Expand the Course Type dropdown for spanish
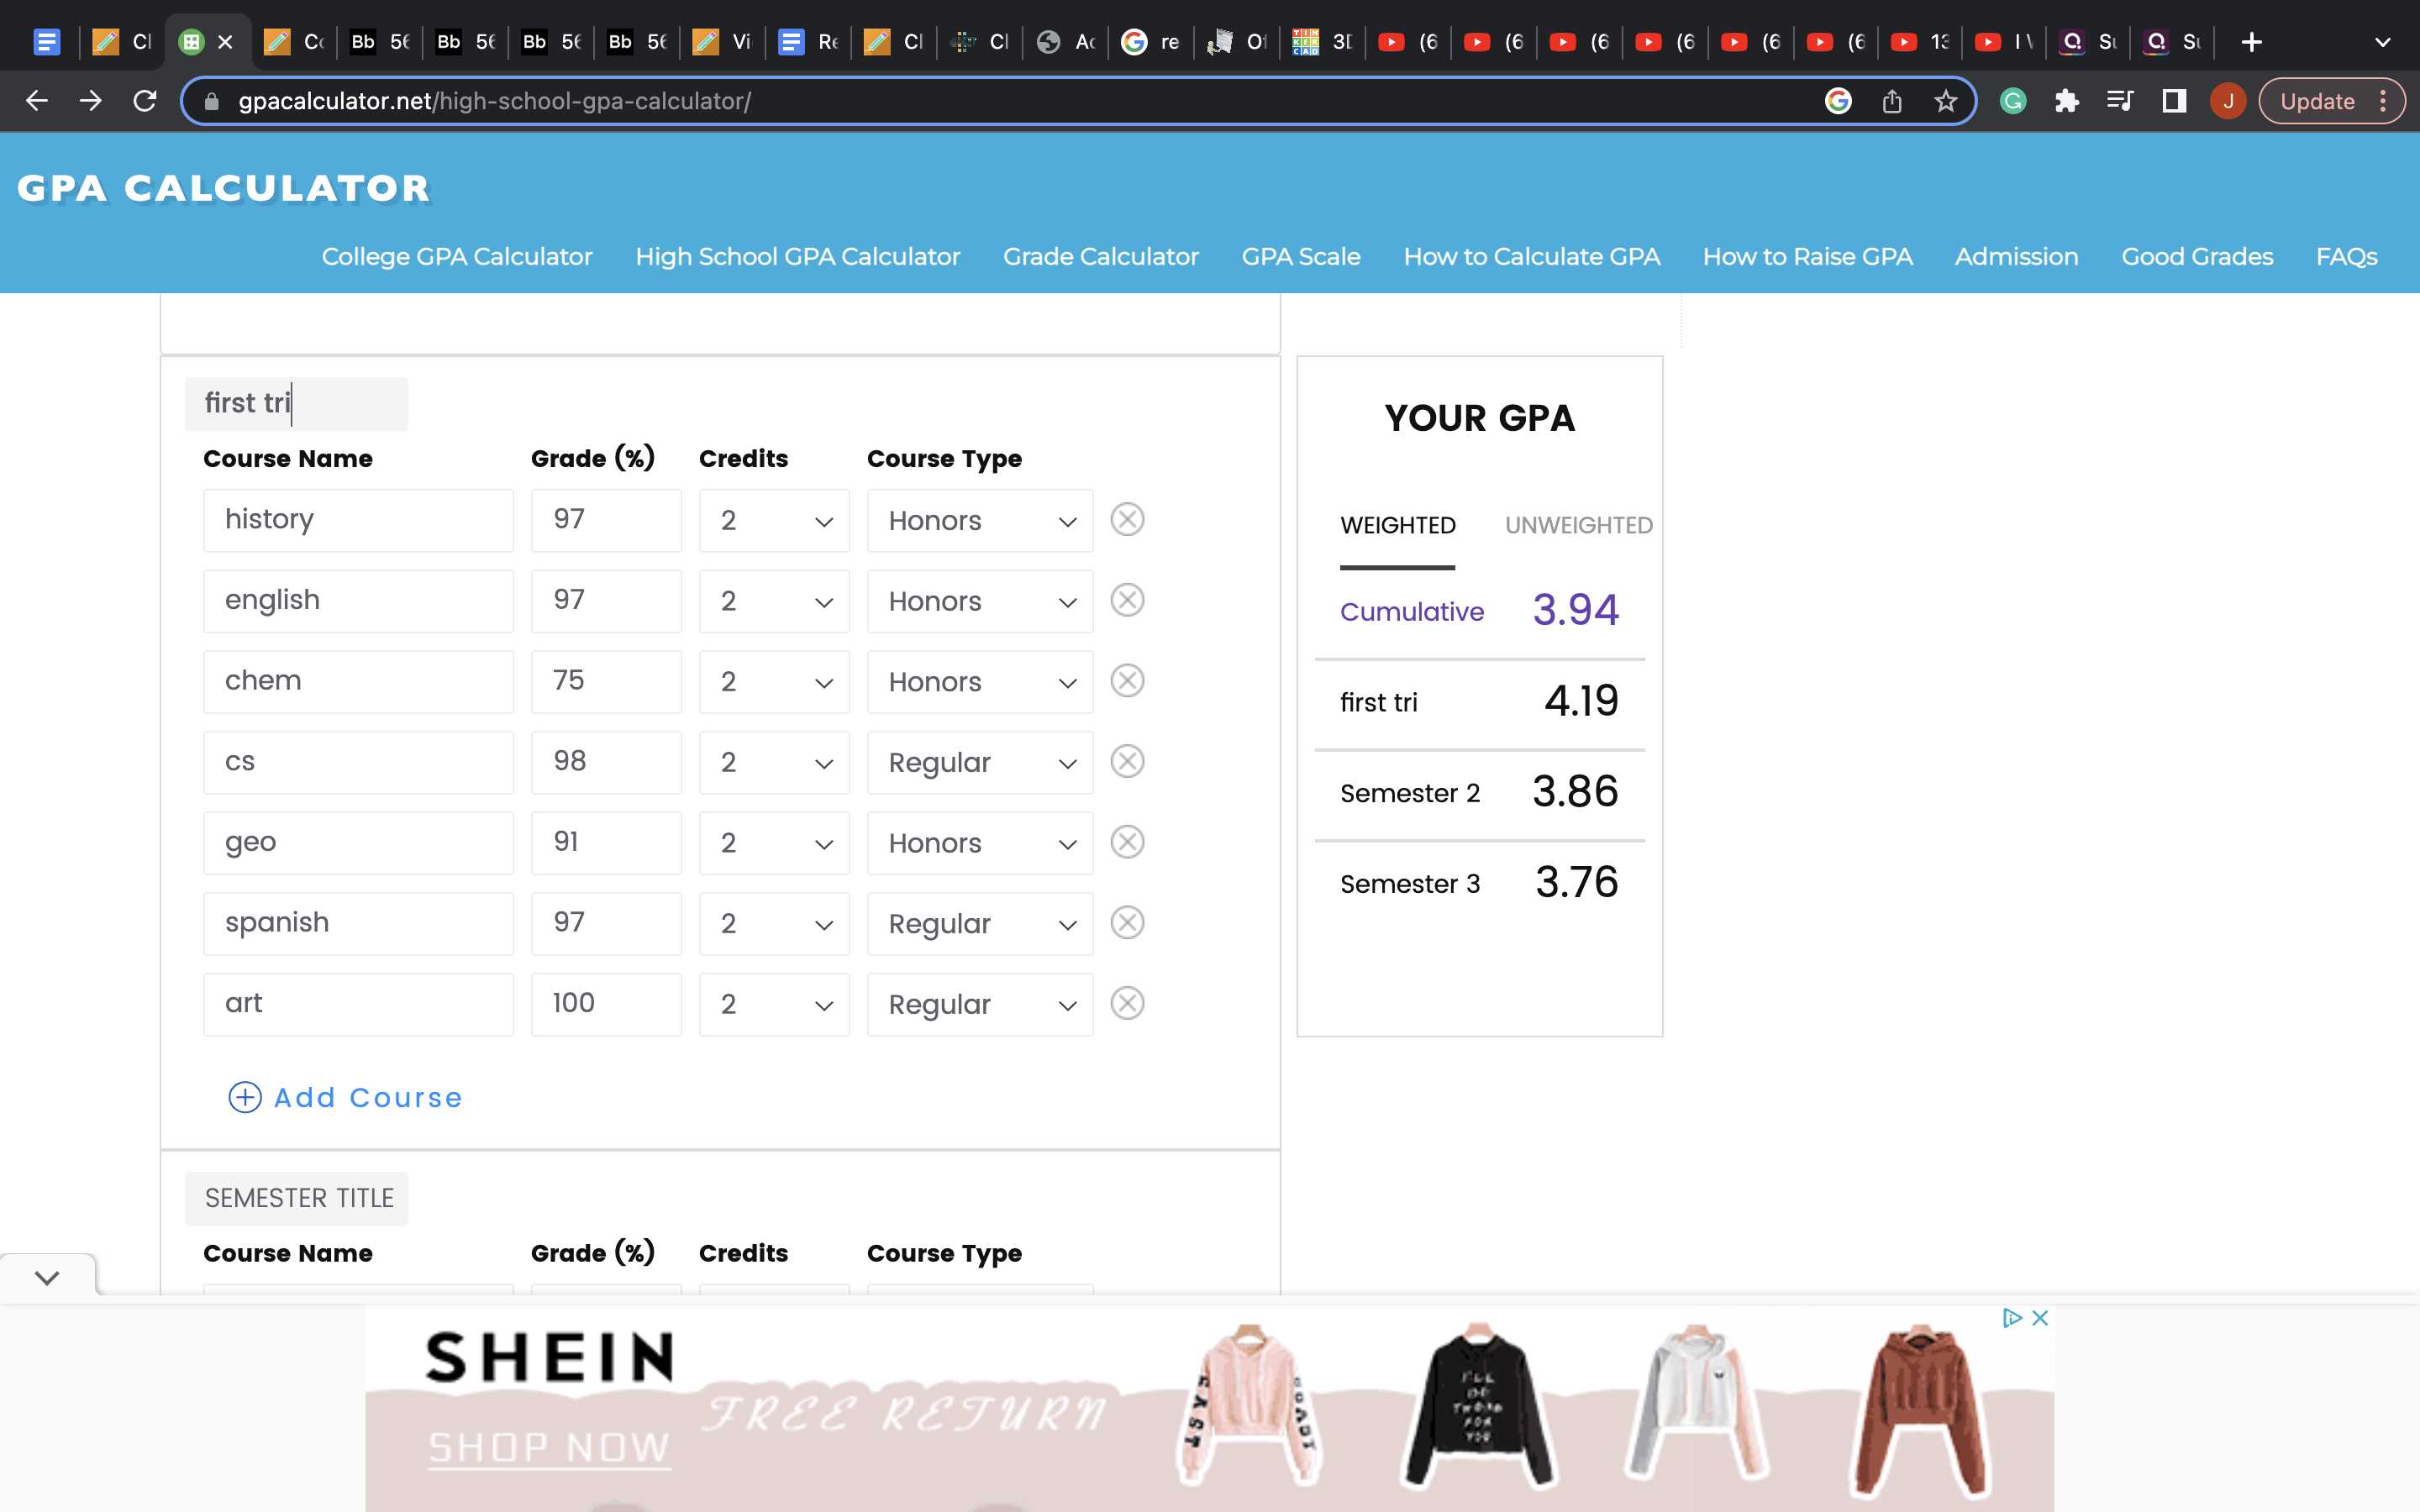The height and width of the screenshot is (1512, 2420). [980, 924]
